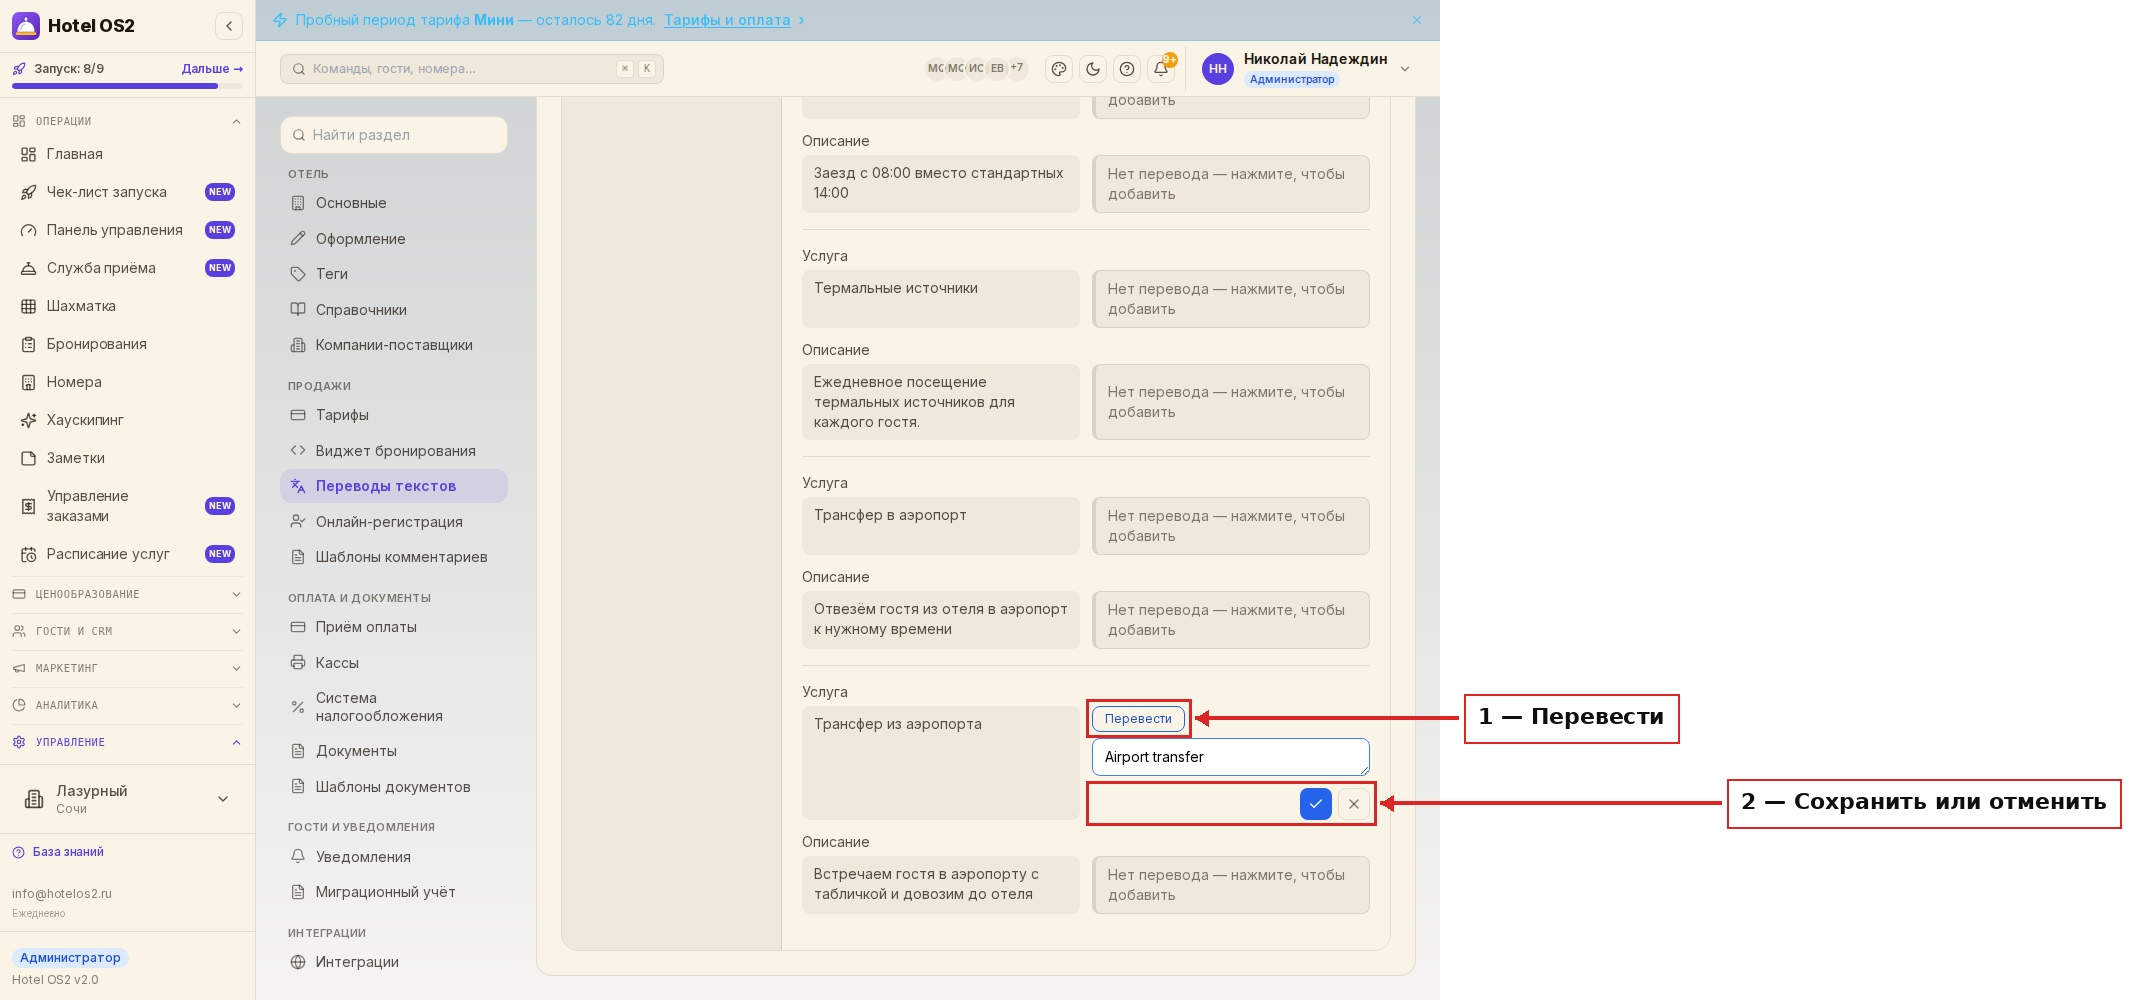Expand the ГОСТИ И CRM section
The image size is (2145, 1000).
tap(127, 631)
